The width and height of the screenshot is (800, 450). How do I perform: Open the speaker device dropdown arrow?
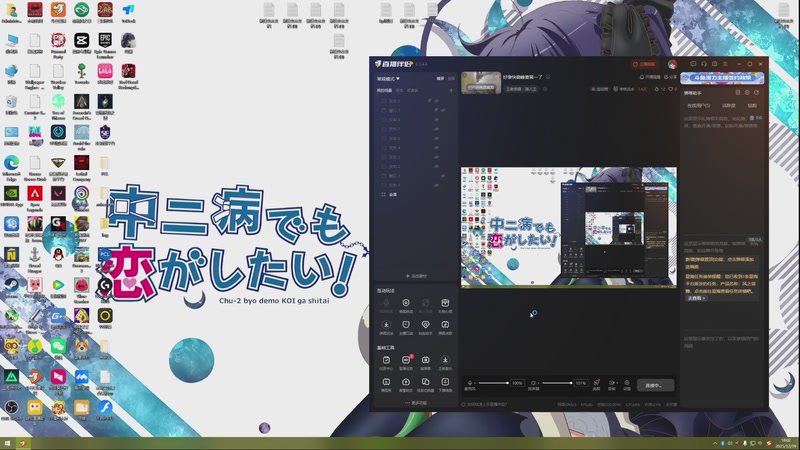[x=539, y=383]
